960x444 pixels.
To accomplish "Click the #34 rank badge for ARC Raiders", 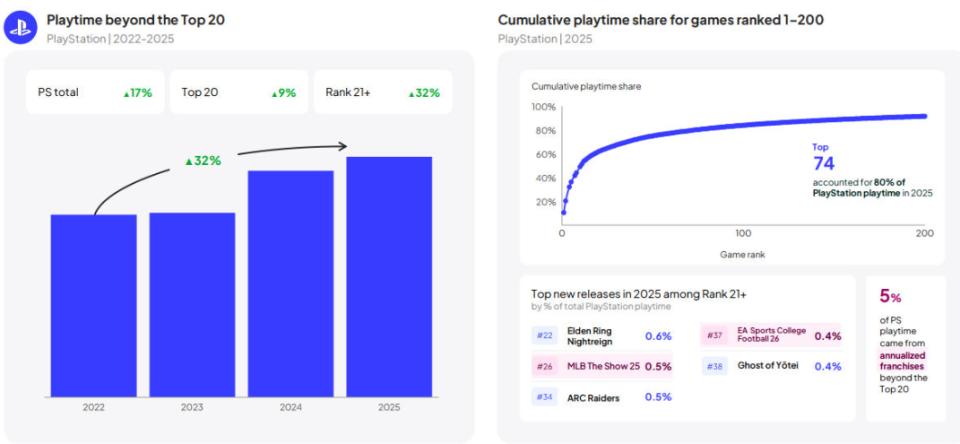I will [544, 397].
